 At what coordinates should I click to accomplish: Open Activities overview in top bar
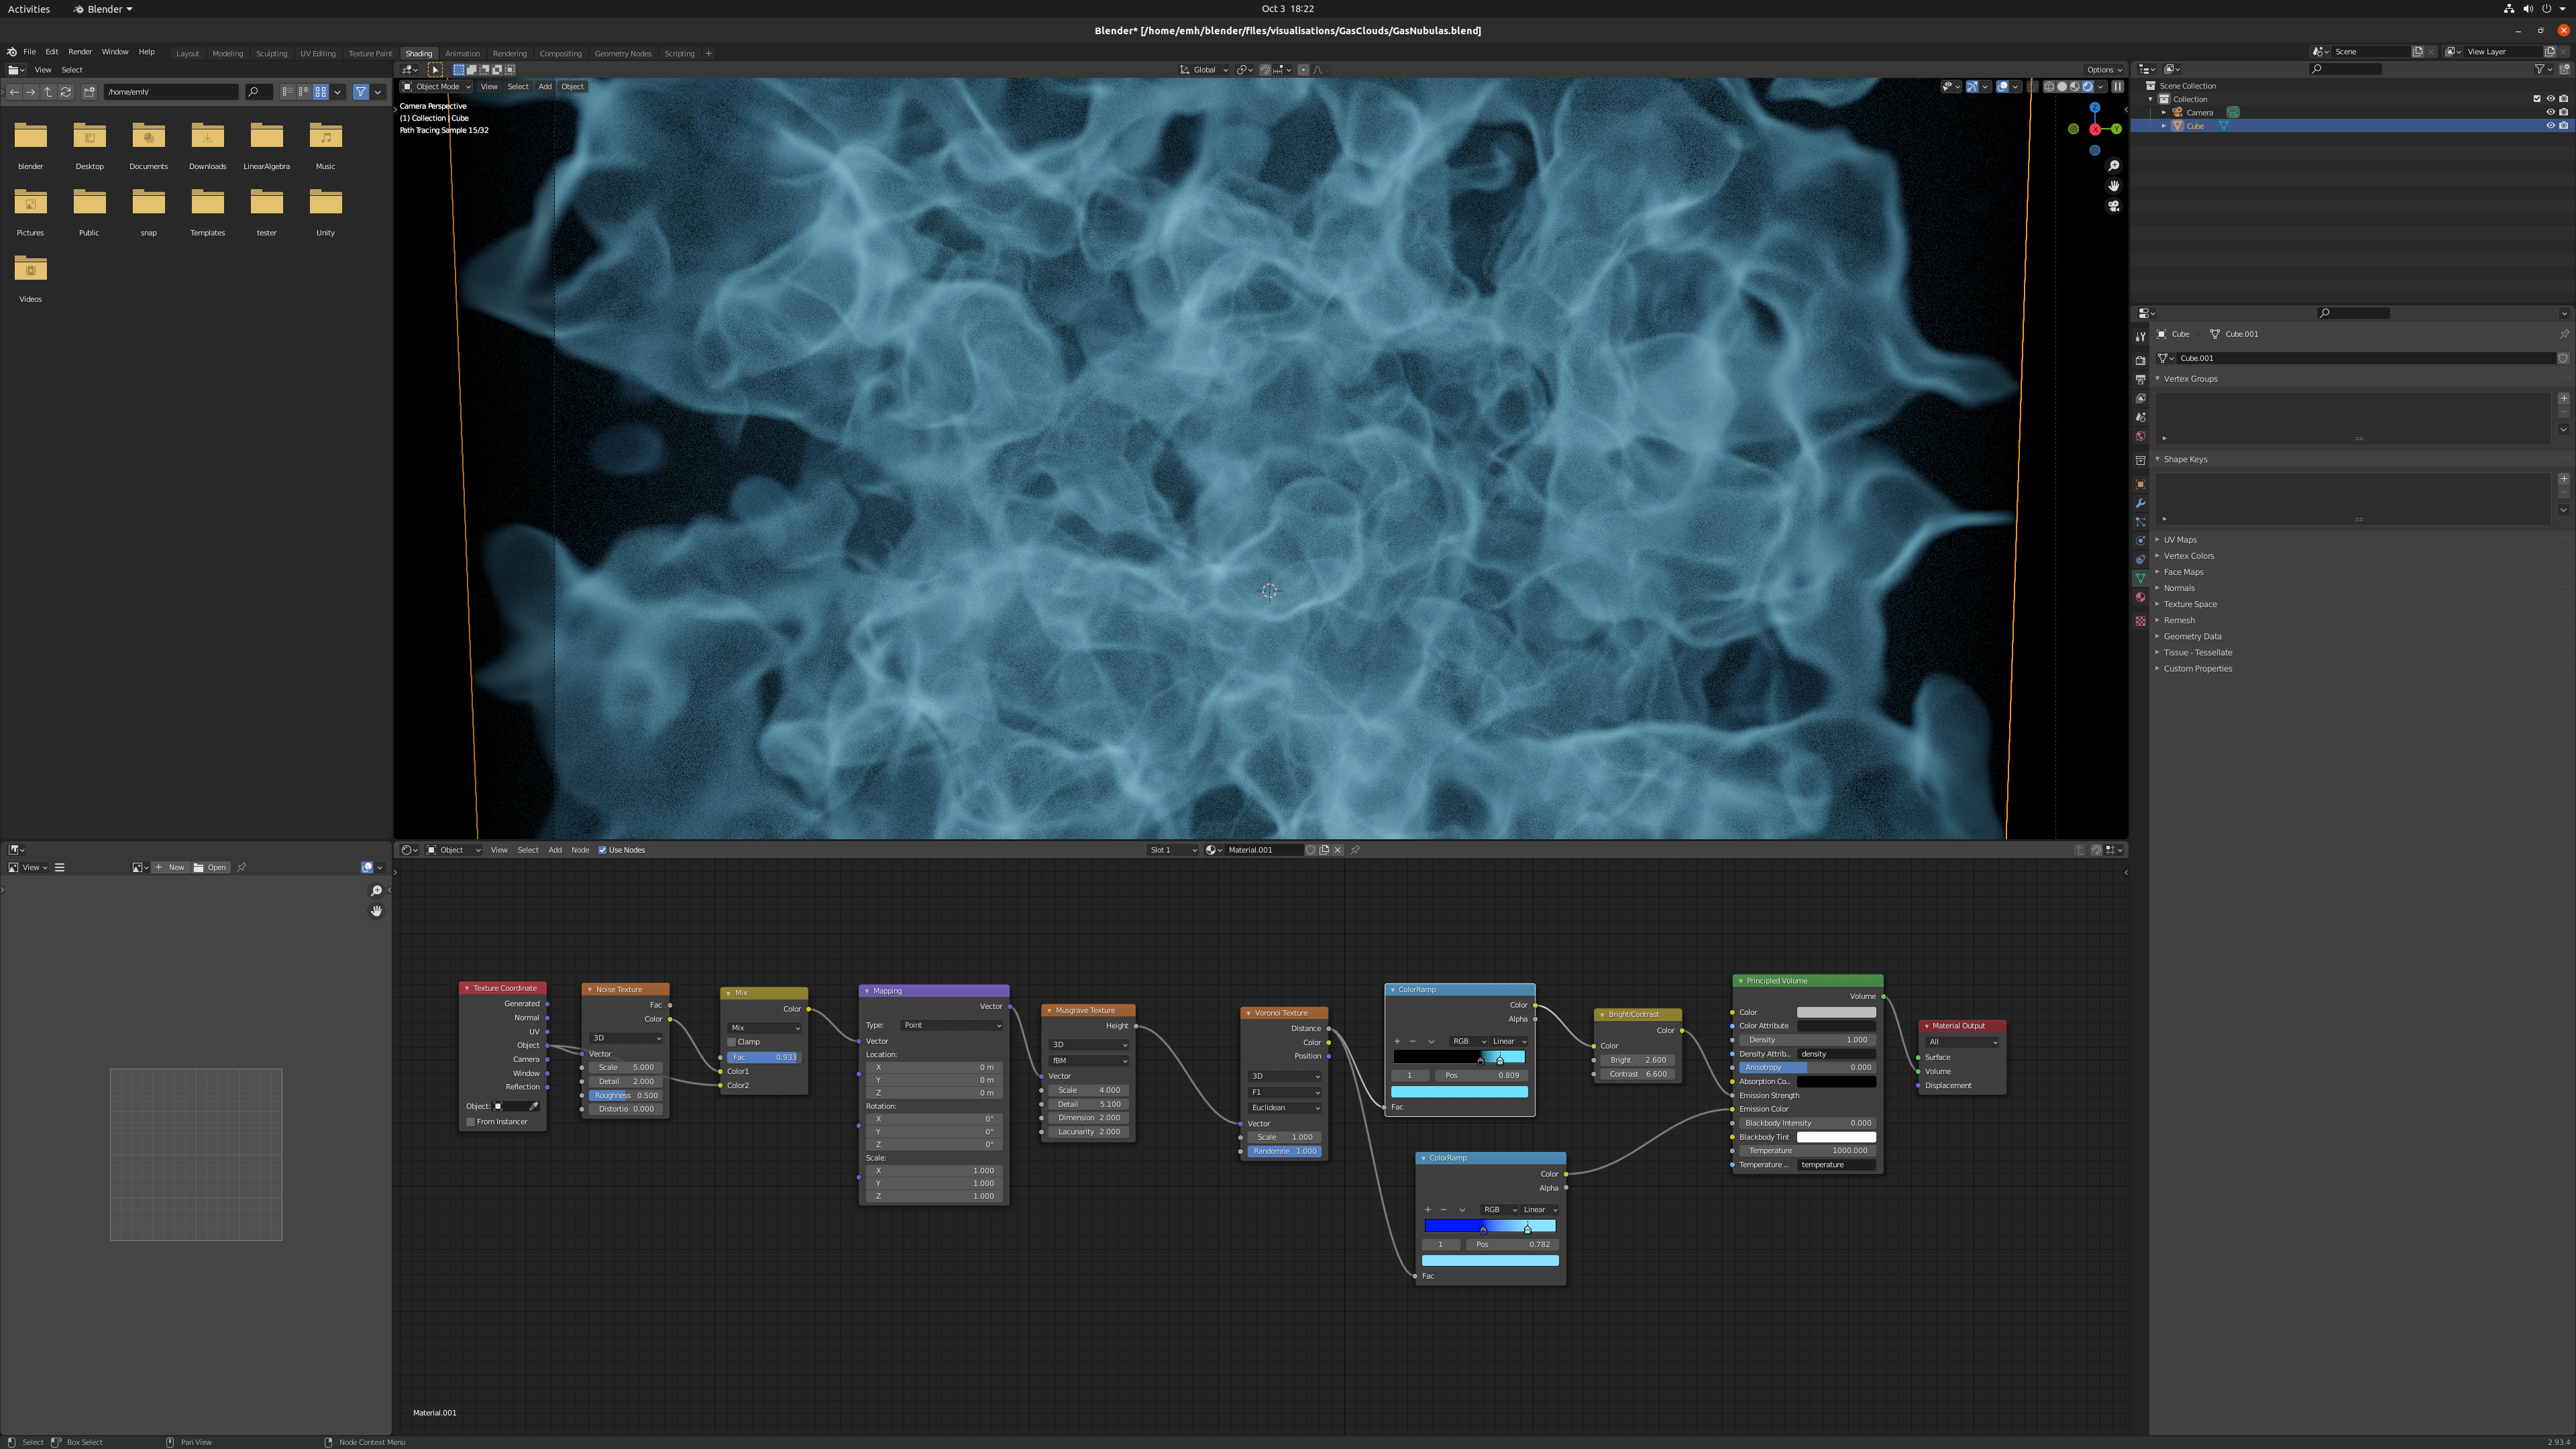[29, 9]
